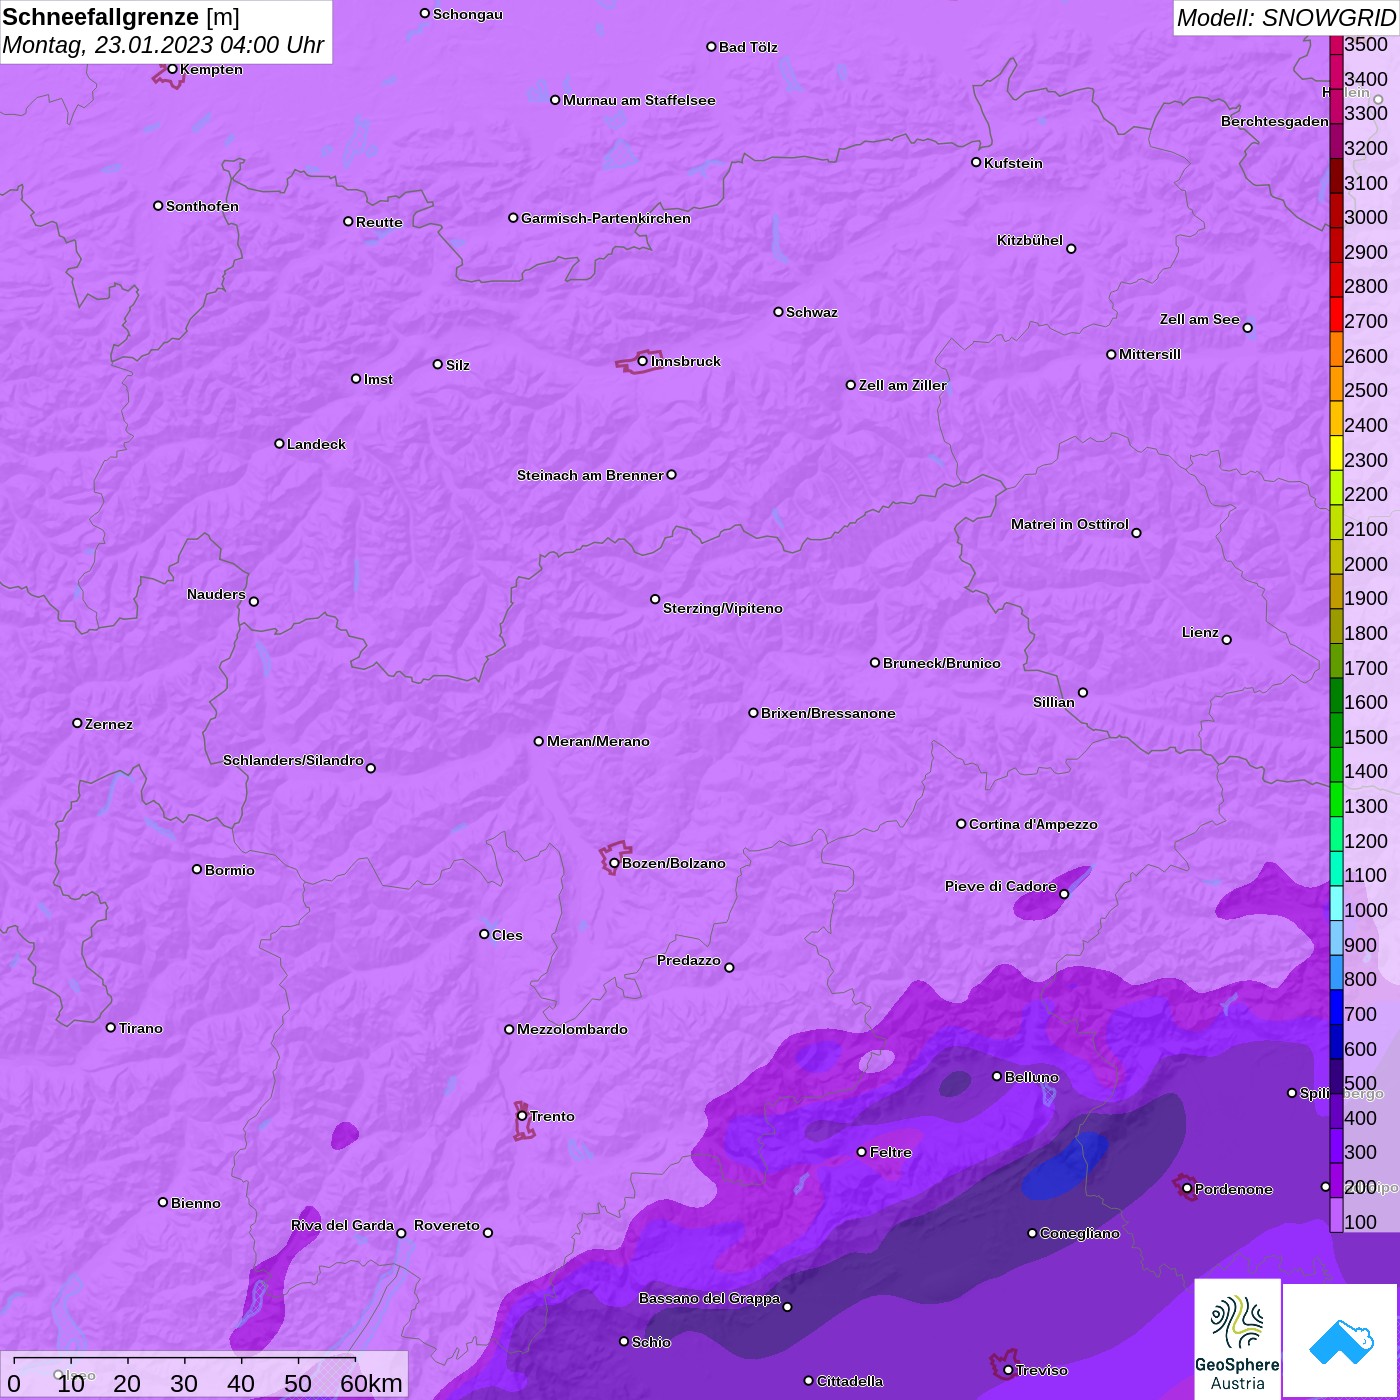
Task: Click the 60km scale bar label
Action: click(x=371, y=1383)
